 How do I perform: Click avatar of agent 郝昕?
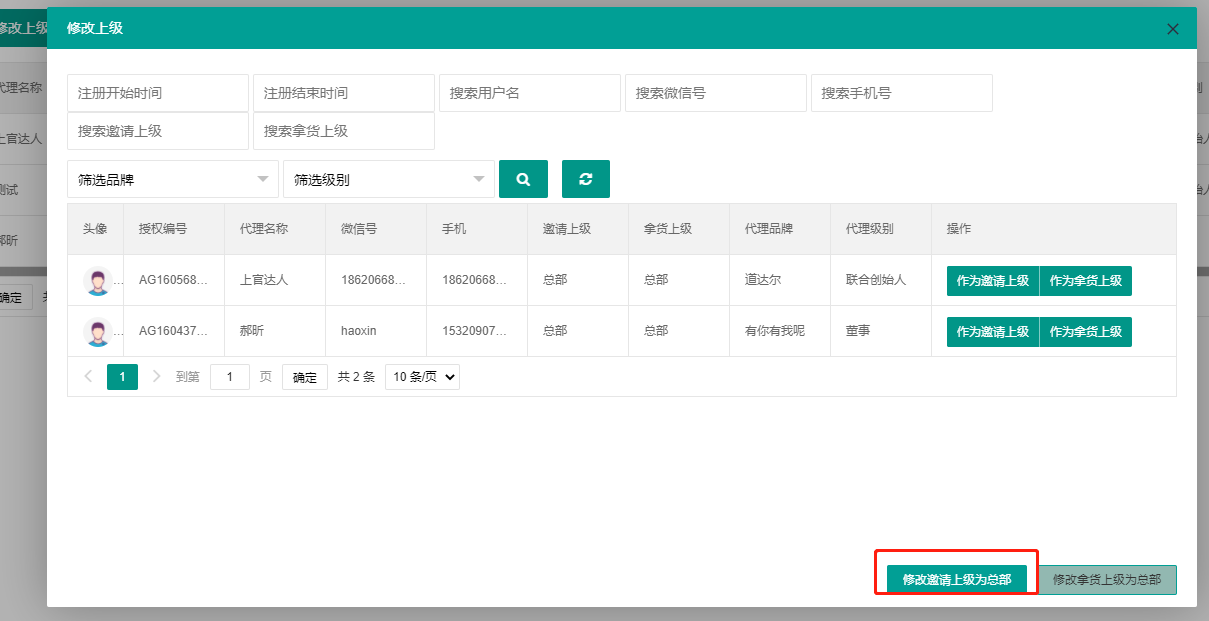(x=98, y=332)
